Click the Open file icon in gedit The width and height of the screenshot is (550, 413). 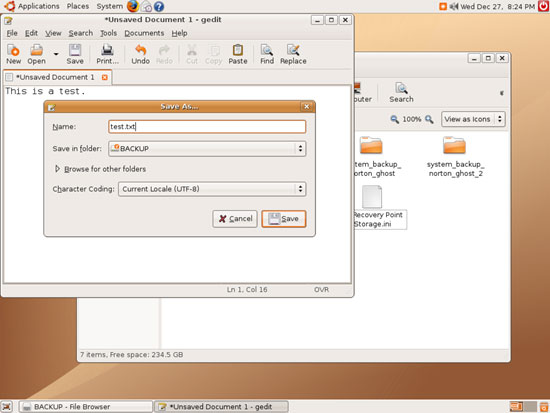36,54
